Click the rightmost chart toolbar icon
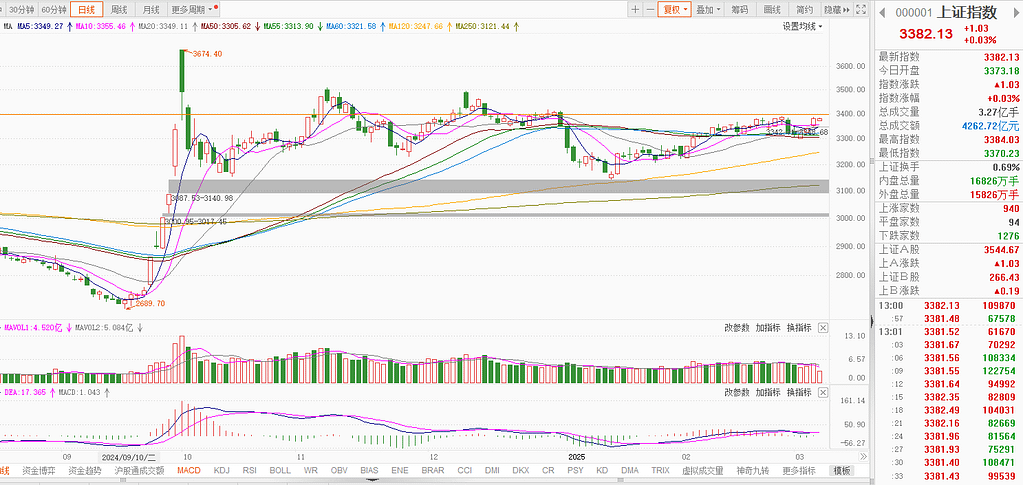 [859, 9]
